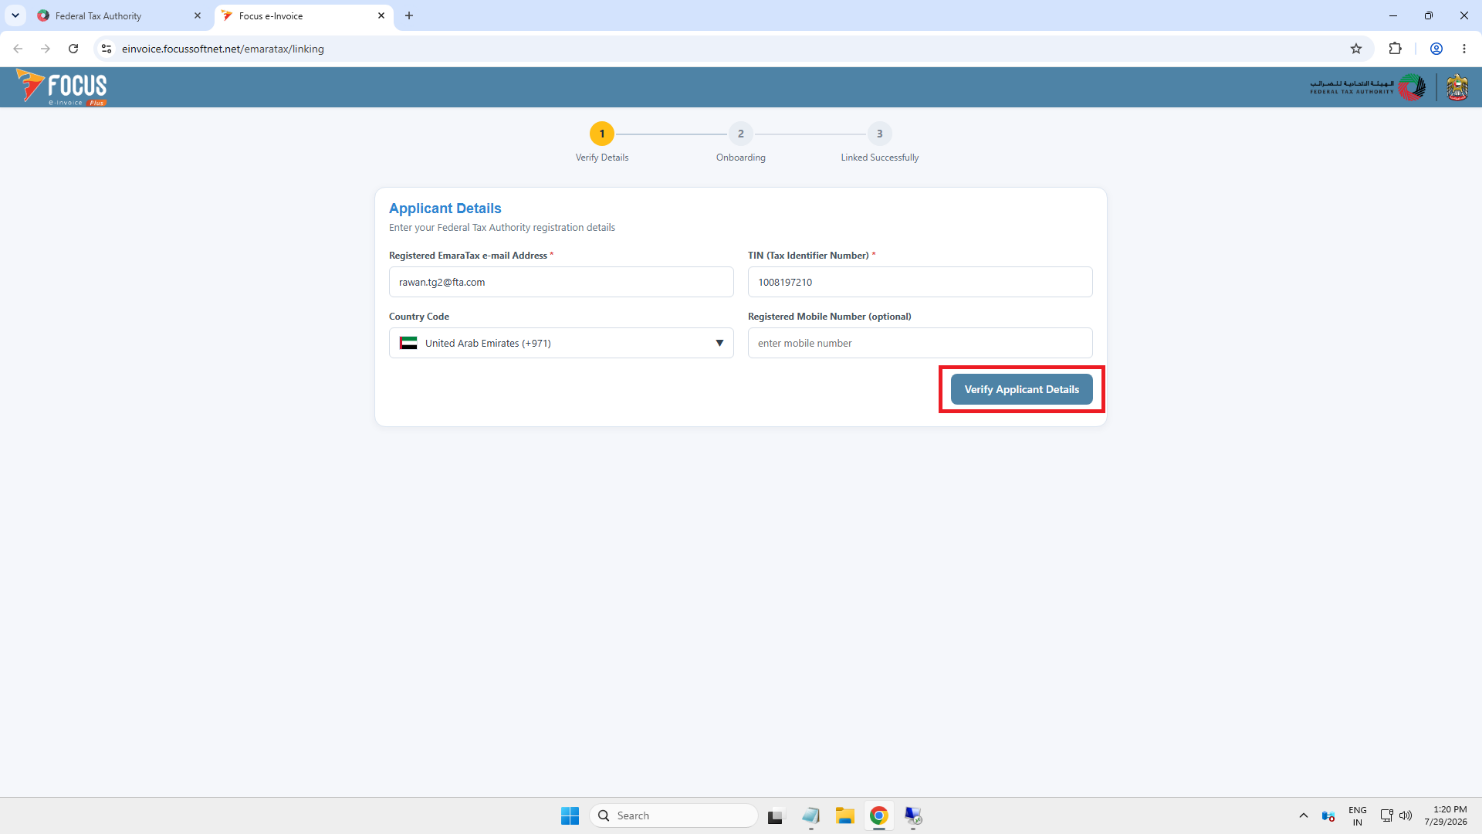Open the Windows Start menu
The width and height of the screenshot is (1482, 834).
click(570, 816)
